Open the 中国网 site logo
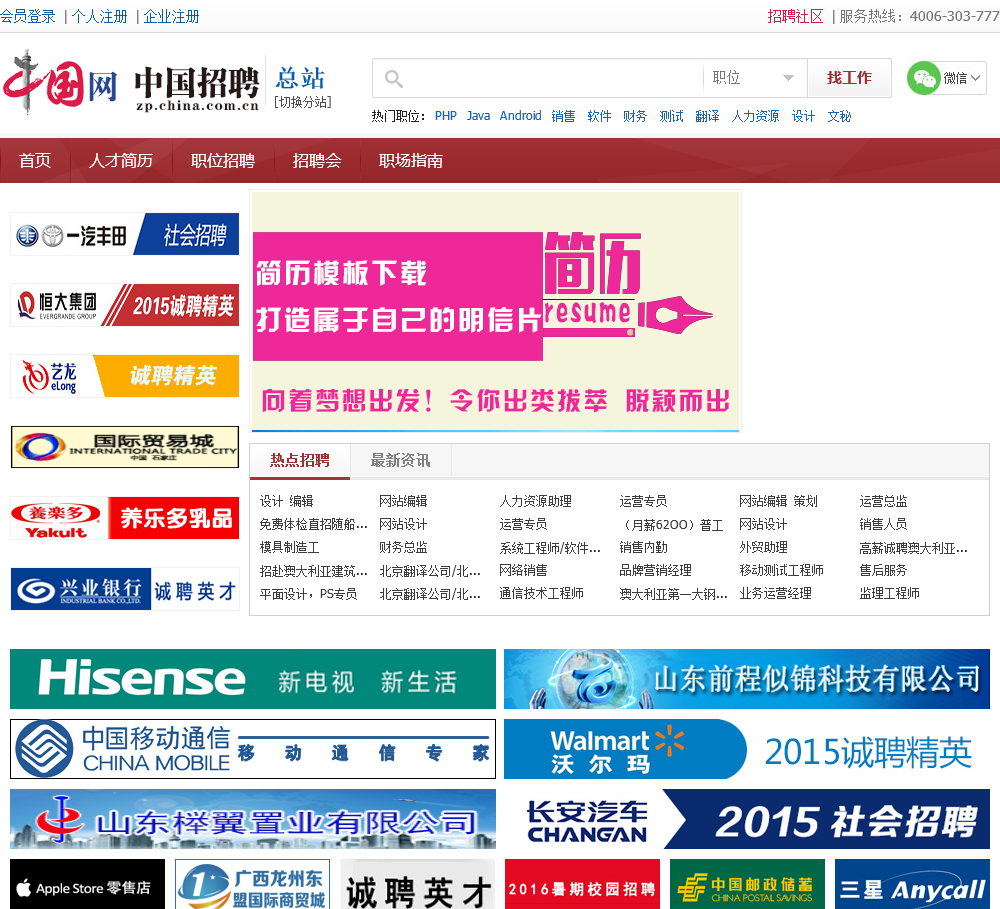The height and width of the screenshot is (909, 1000). (x=61, y=82)
